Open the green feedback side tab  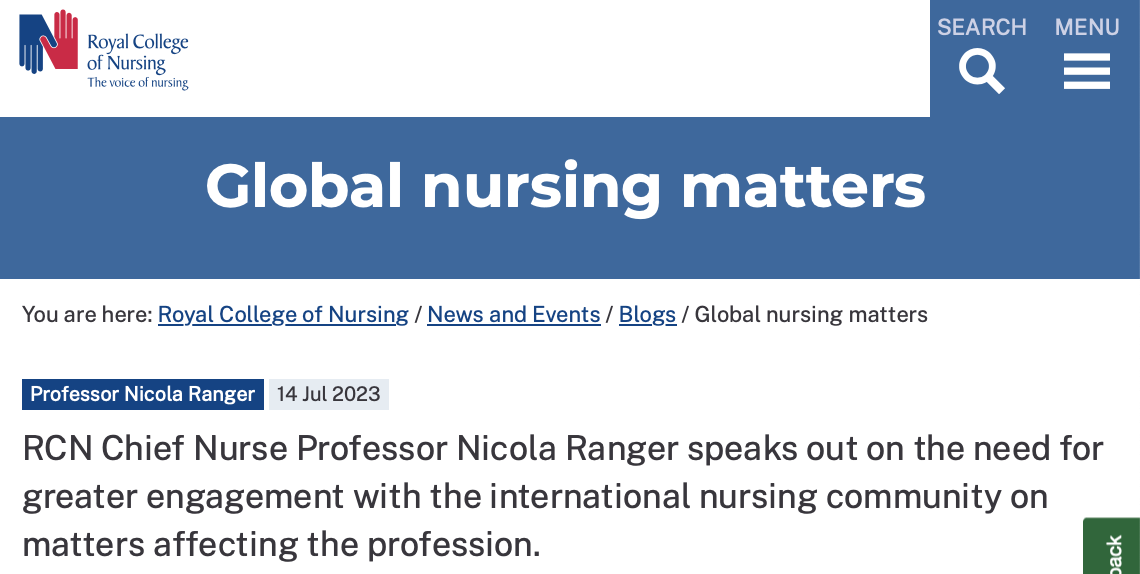(x=1113, y=550)
